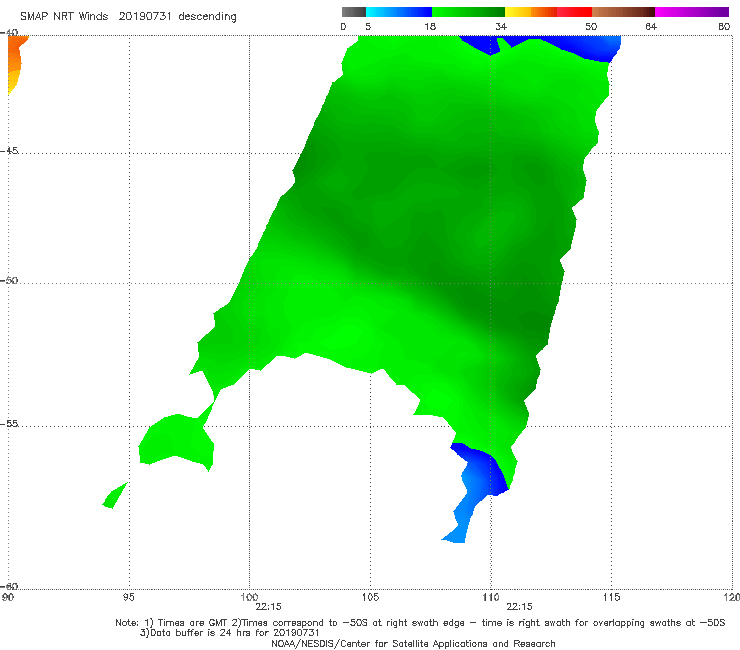Click longitude axis label 105
This screenshot has height=650, width=740.
click(370, 598)
